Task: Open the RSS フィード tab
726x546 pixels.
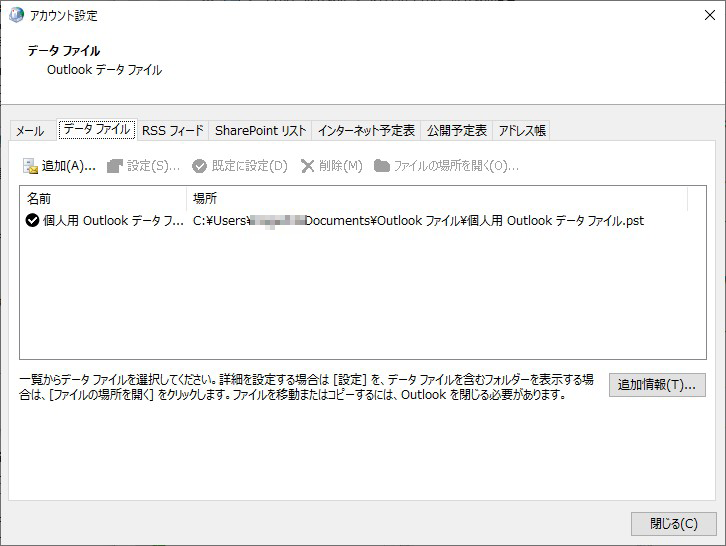Action: pyautogui.click(x=173, y=131)
